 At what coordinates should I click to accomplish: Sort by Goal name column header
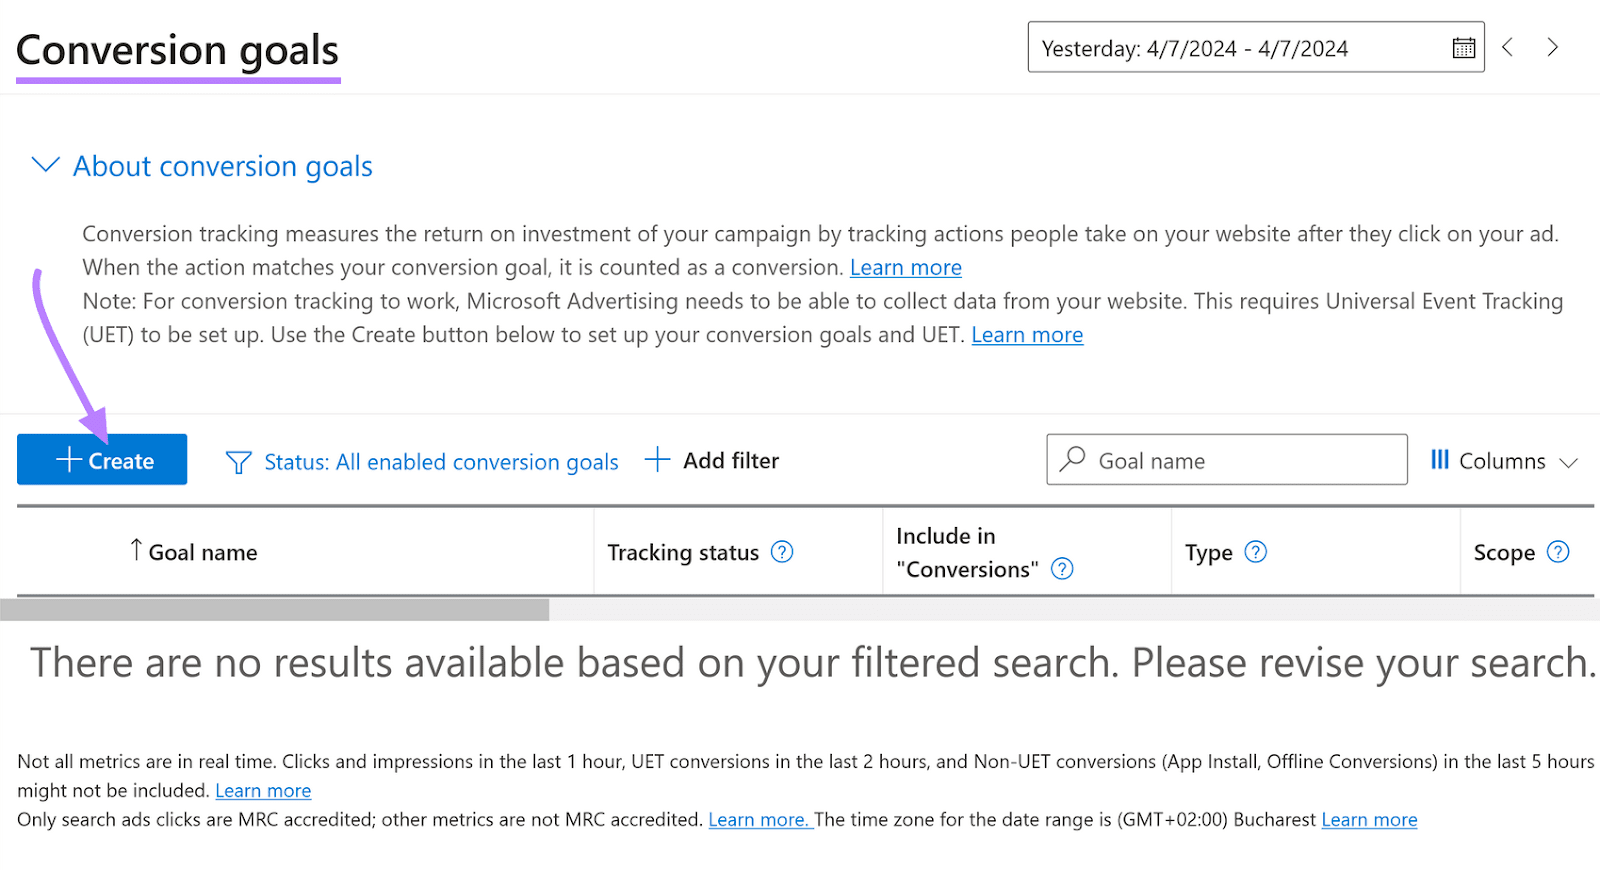202,553
